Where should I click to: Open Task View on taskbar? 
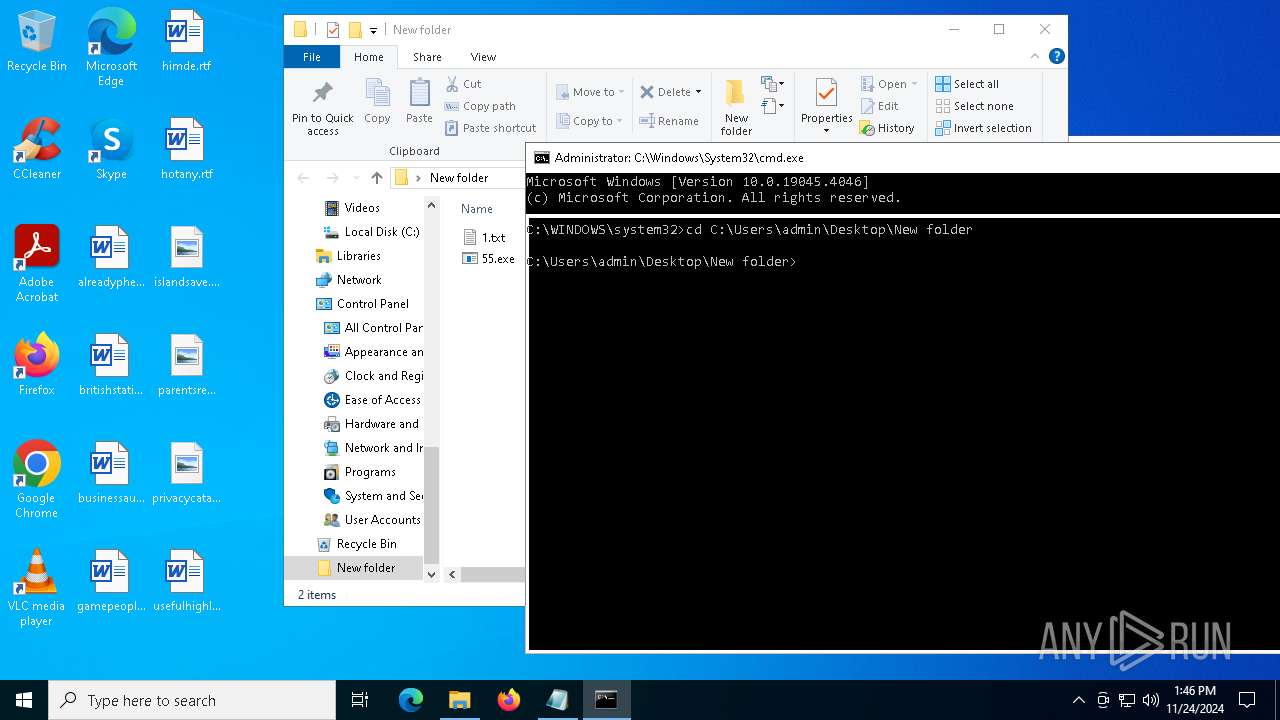360,700
